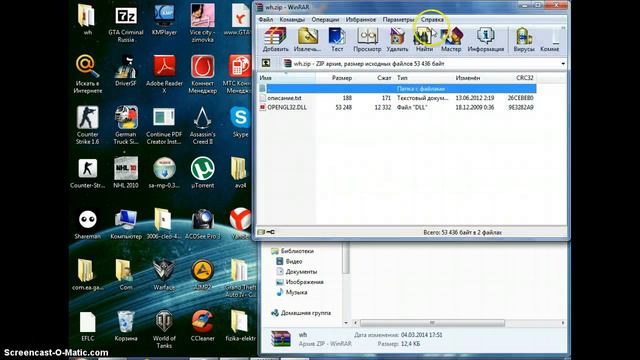Click the Удалить toolbar icon

pyautogui.click(x=397, y=40)
